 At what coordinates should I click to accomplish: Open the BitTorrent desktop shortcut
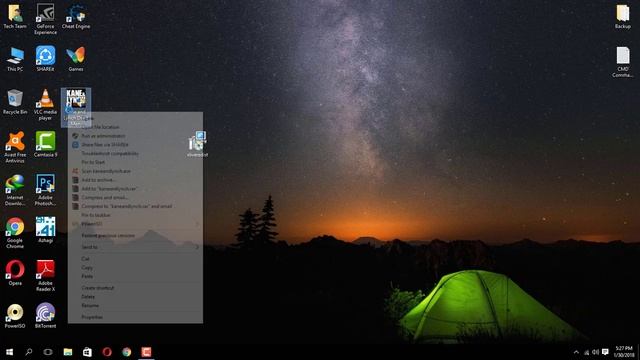[45, 316]
